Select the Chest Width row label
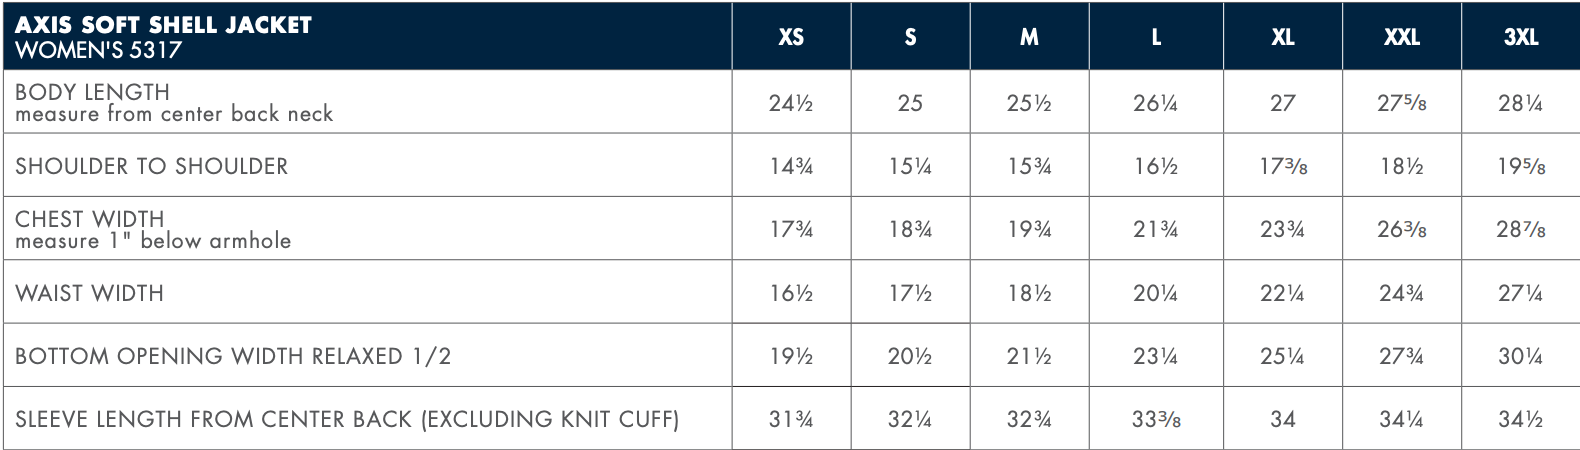This screenshot has height=450, width=1580. pyautogui.click(x=89, y=219)
